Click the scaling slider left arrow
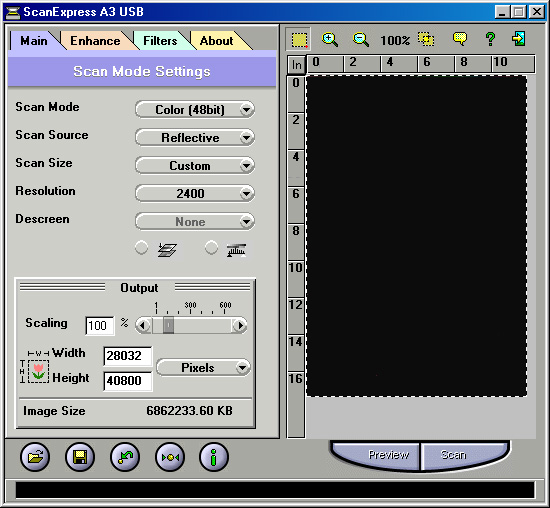550x508 pixels. [143, 325]
